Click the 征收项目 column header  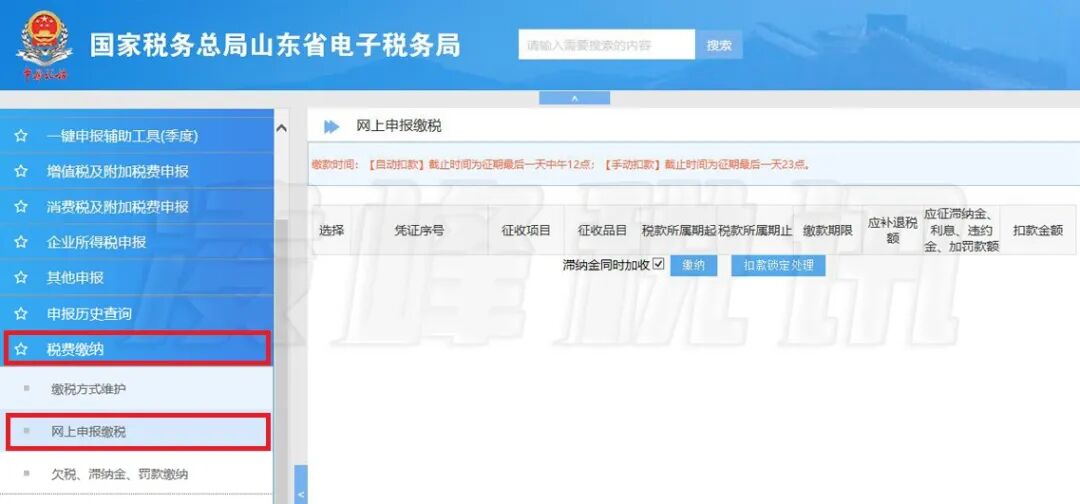pyautogui.click(x=526, y=231)
